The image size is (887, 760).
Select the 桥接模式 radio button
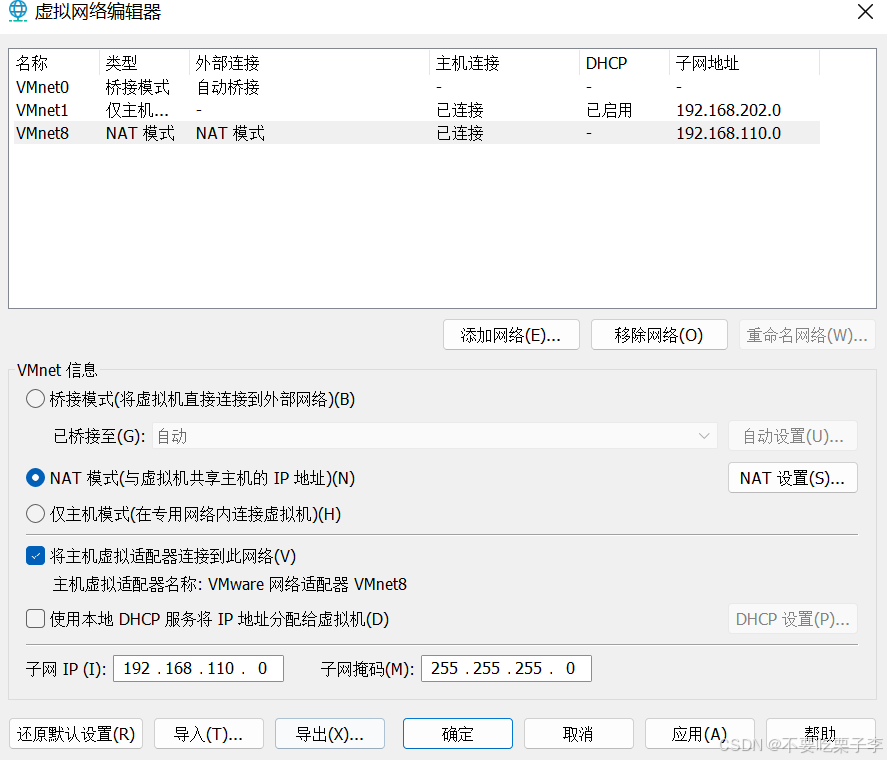[36, 399]
